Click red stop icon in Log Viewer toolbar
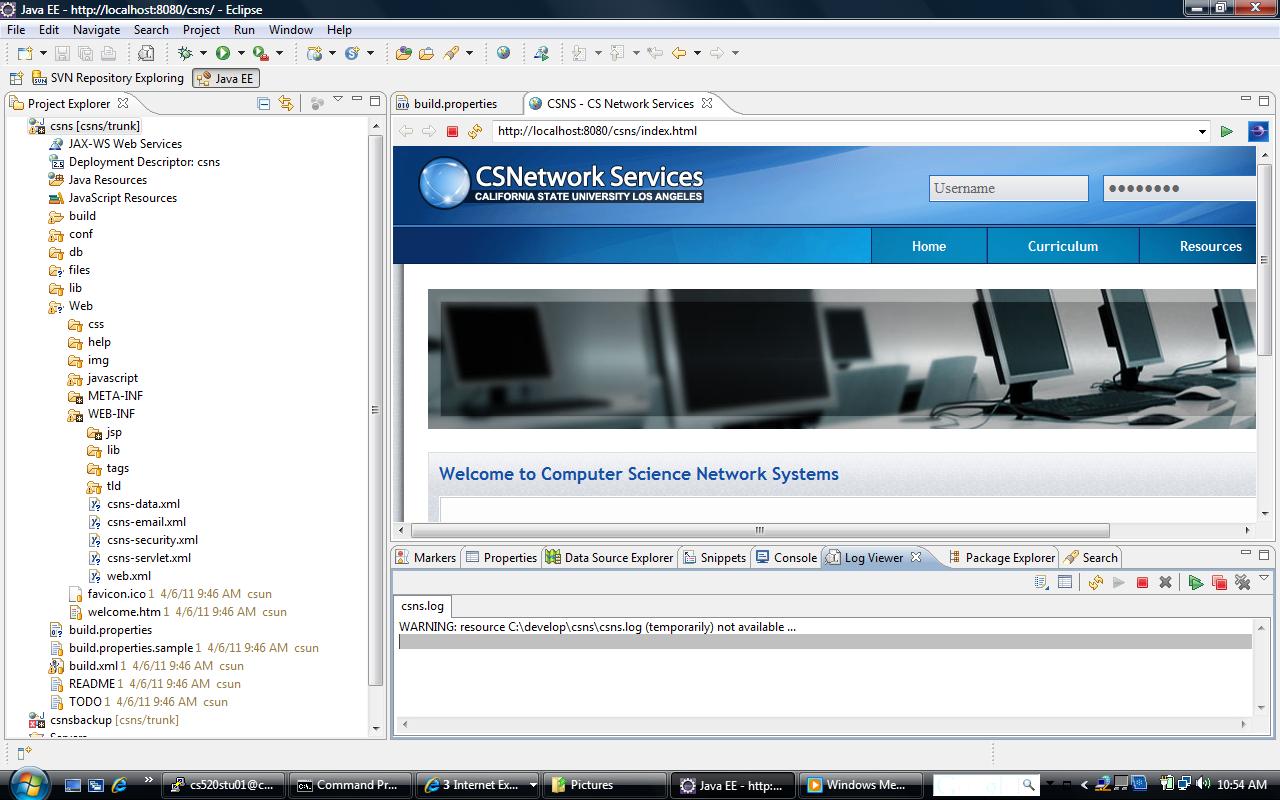The height and width of the screenshot is (800, 1280). point(1142,582)
